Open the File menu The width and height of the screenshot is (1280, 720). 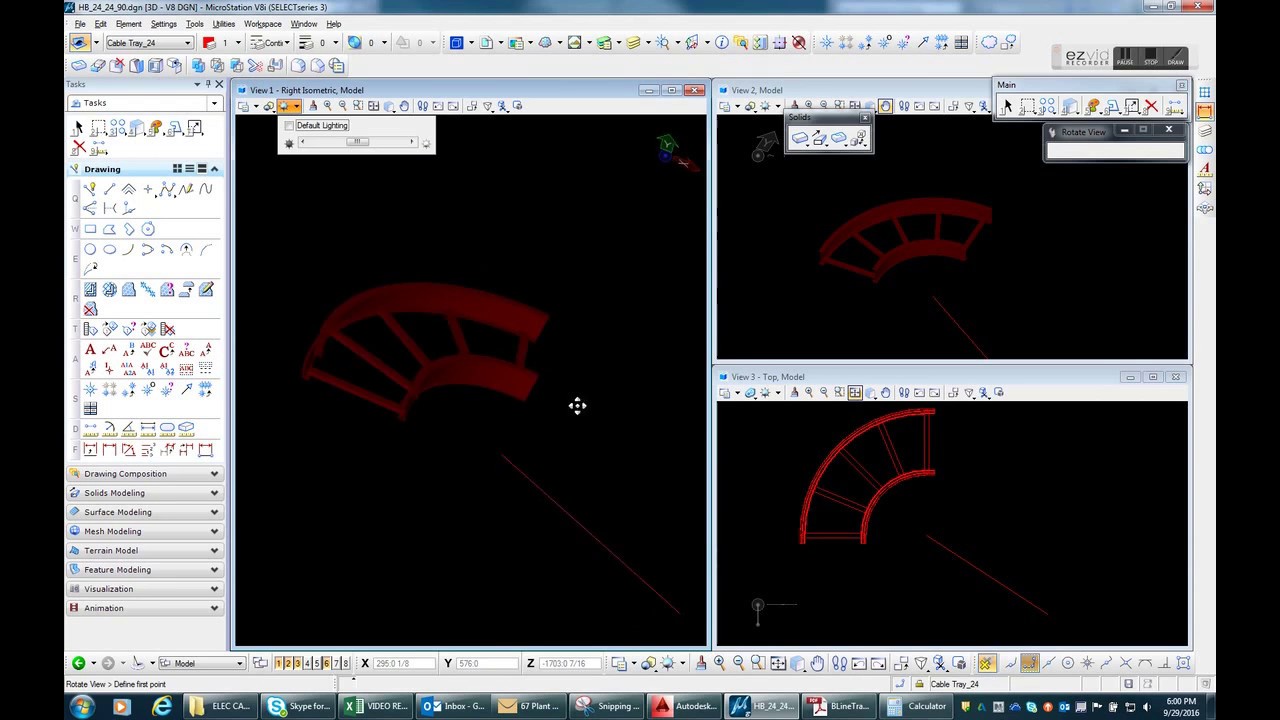[80, 24]
